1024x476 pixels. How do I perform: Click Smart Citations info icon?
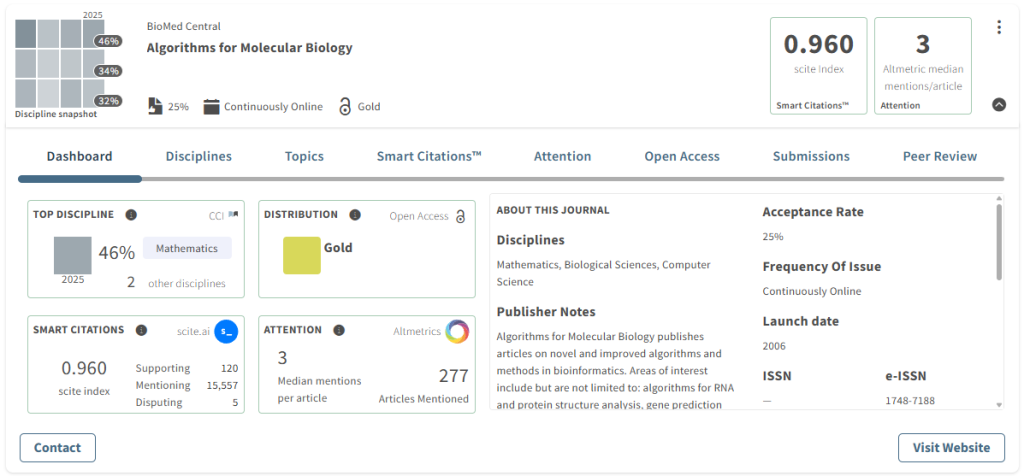point(141,330)
